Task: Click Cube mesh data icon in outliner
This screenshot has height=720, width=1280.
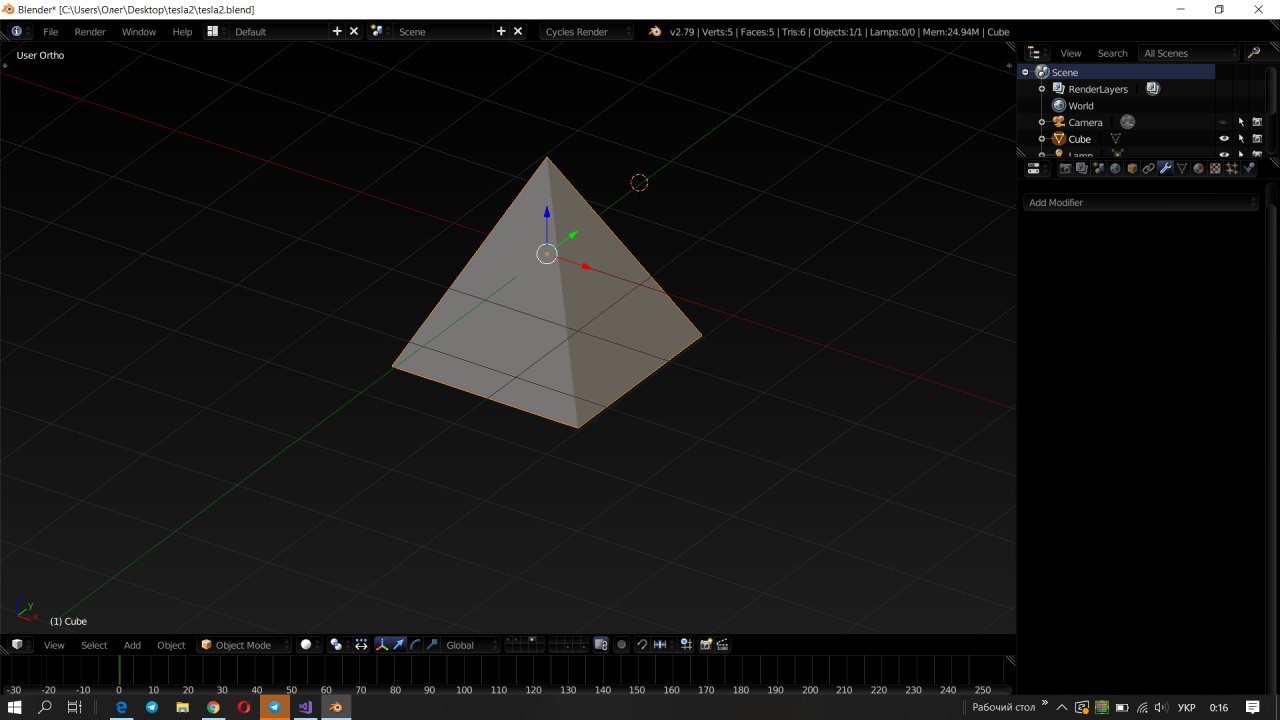Action: point(1115,139)
